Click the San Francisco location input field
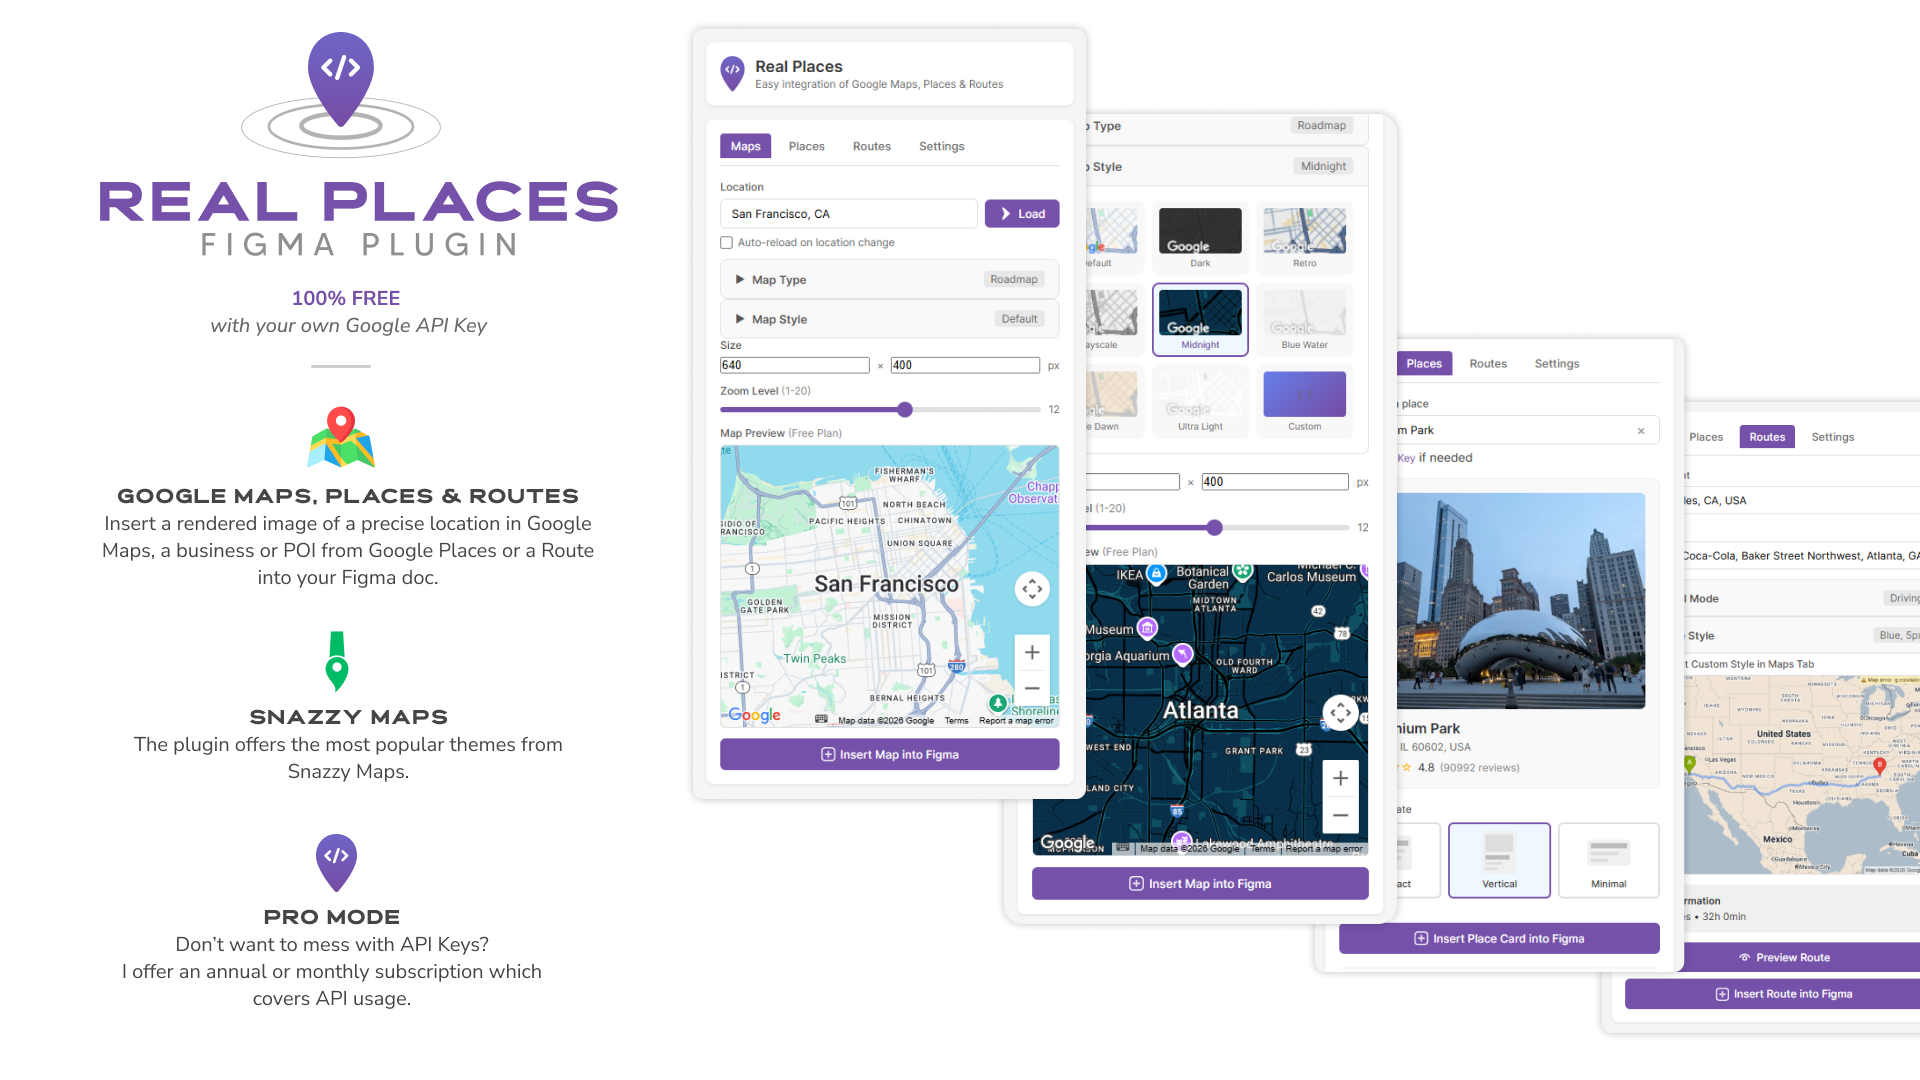The image size is (1920, 1080). click(848, 213)
